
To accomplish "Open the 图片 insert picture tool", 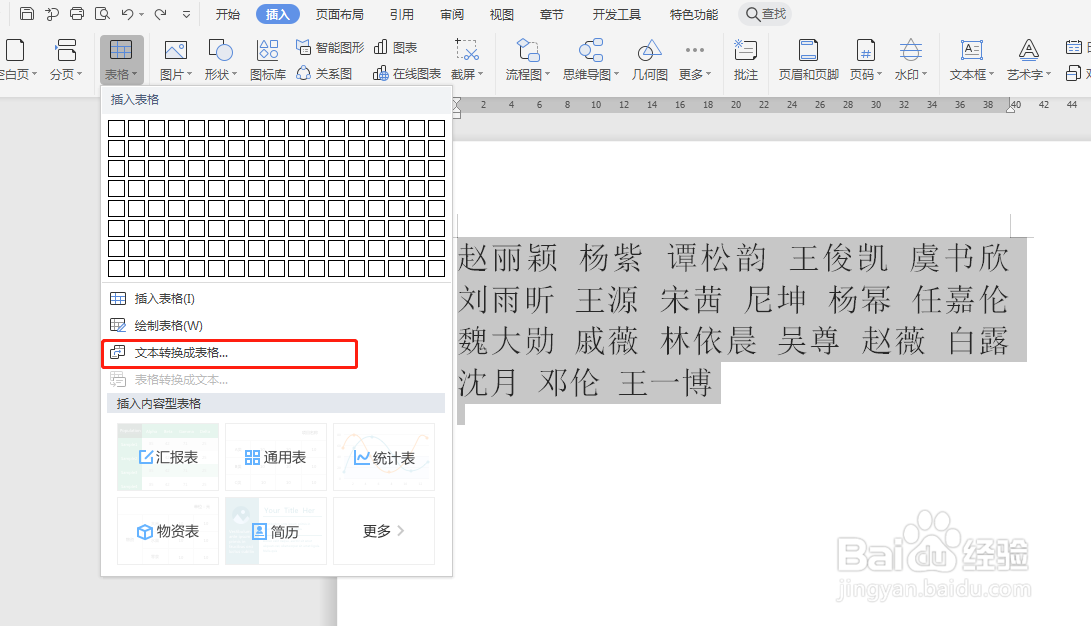I will coord(175,59).
